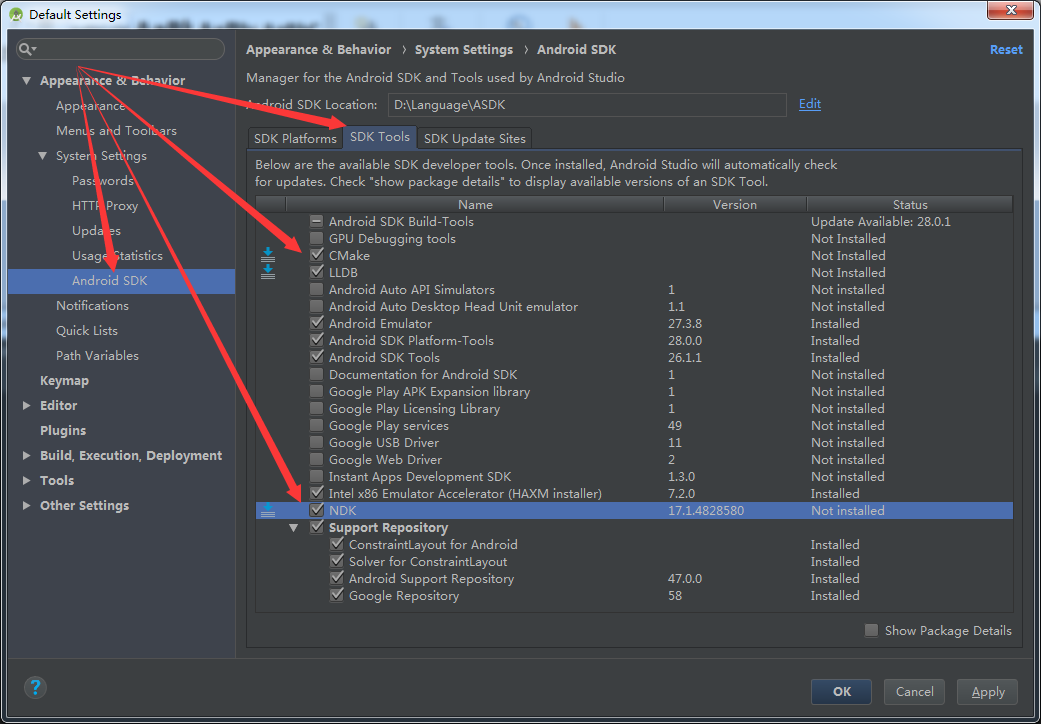Confirm with the OK button

[x=841, y=691]
